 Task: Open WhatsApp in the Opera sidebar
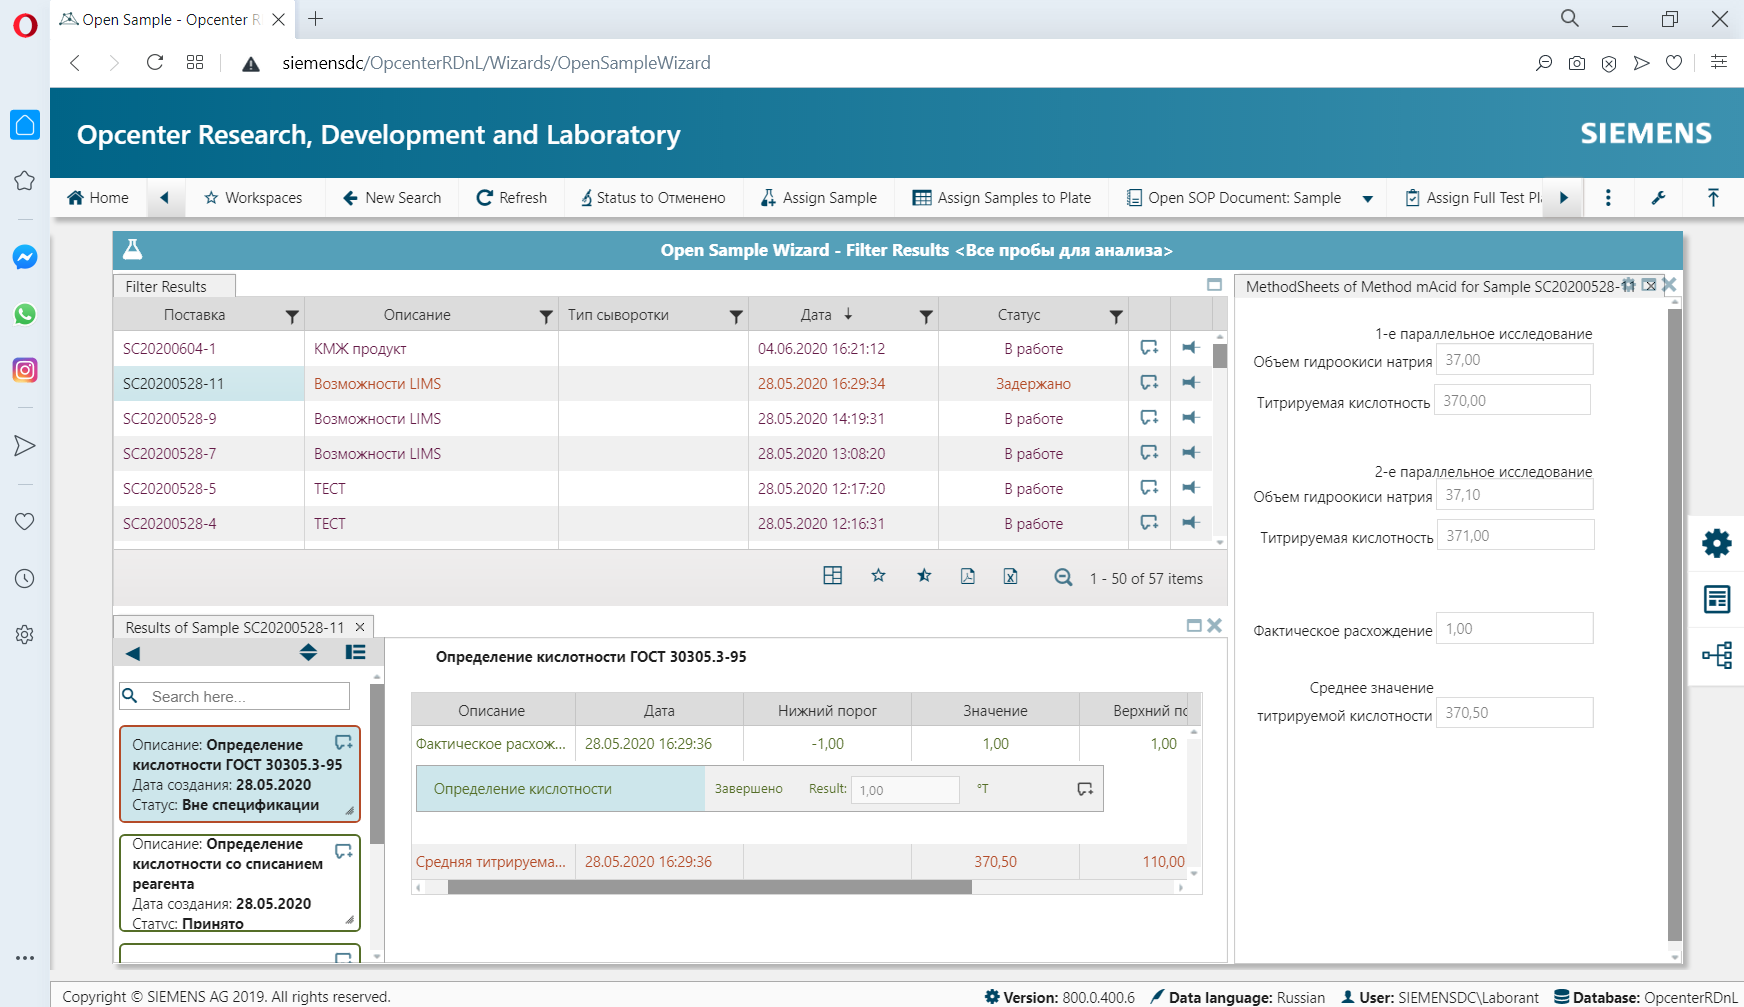tap(25, 314)
